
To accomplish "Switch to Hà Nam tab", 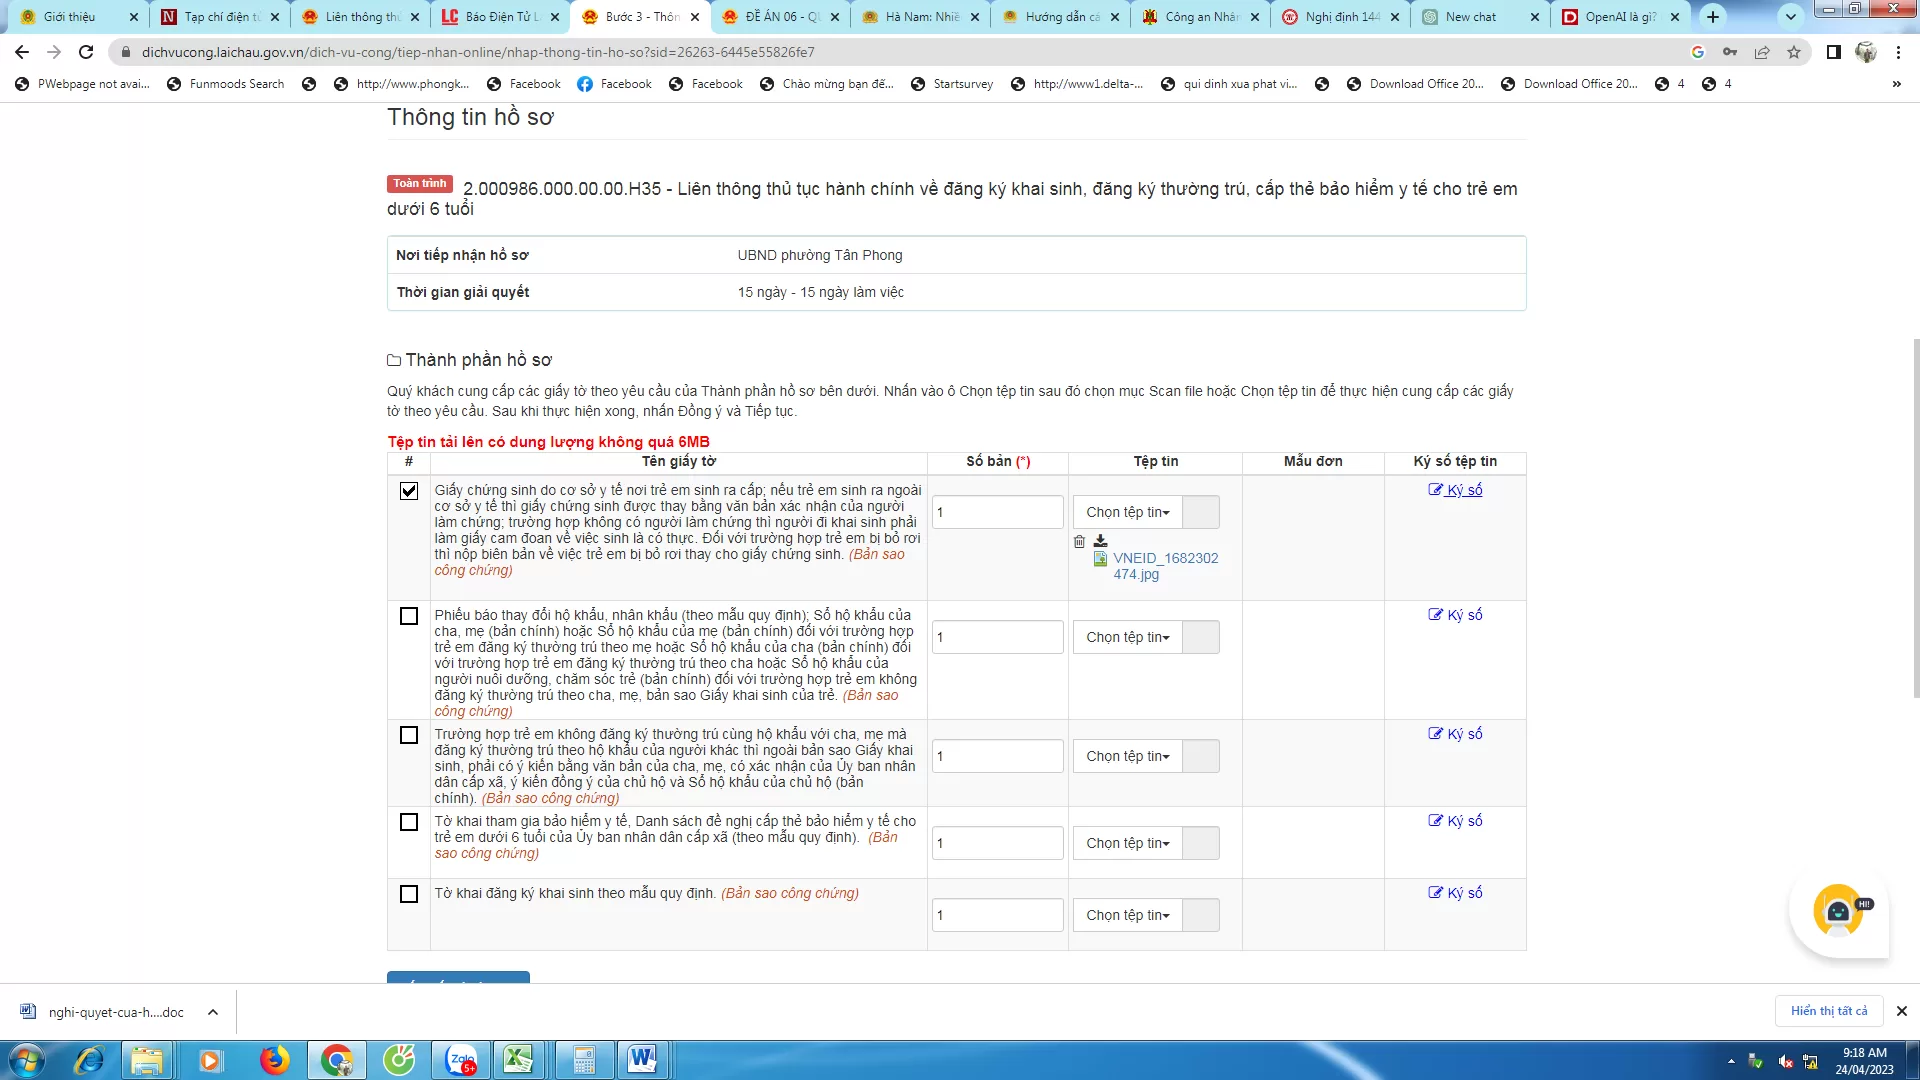I will click(x=922, y=17).
